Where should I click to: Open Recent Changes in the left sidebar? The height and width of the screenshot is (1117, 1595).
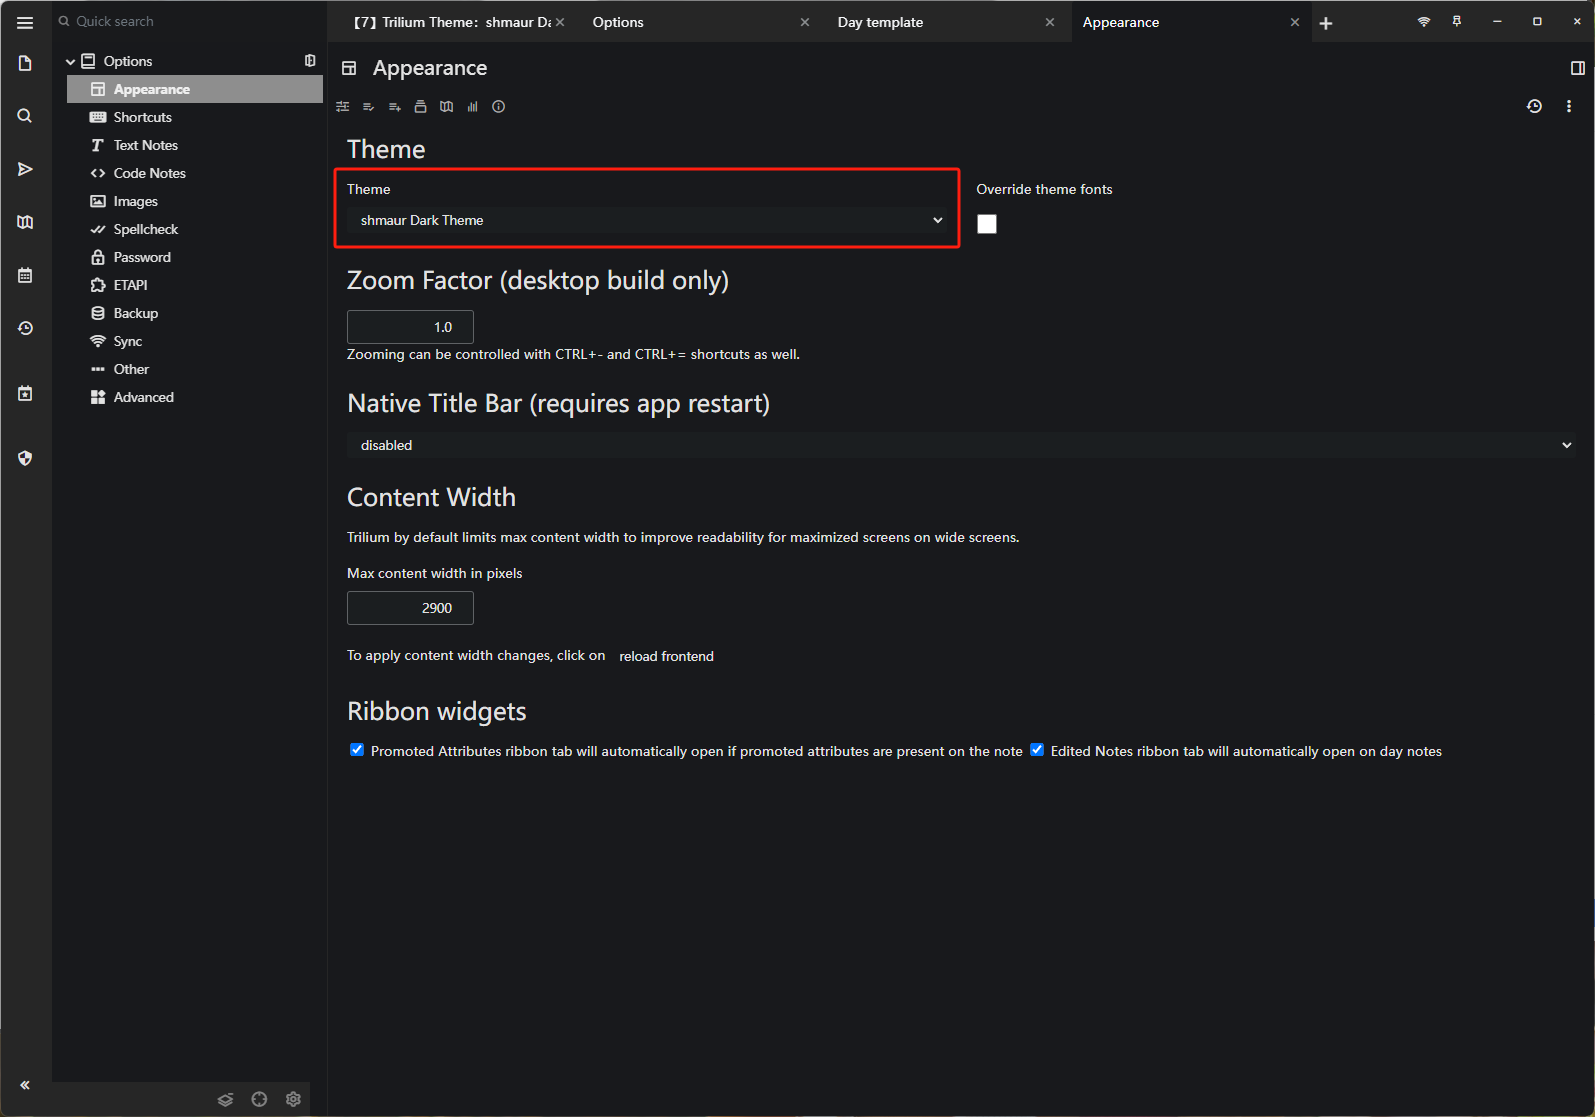pos(25,328)
